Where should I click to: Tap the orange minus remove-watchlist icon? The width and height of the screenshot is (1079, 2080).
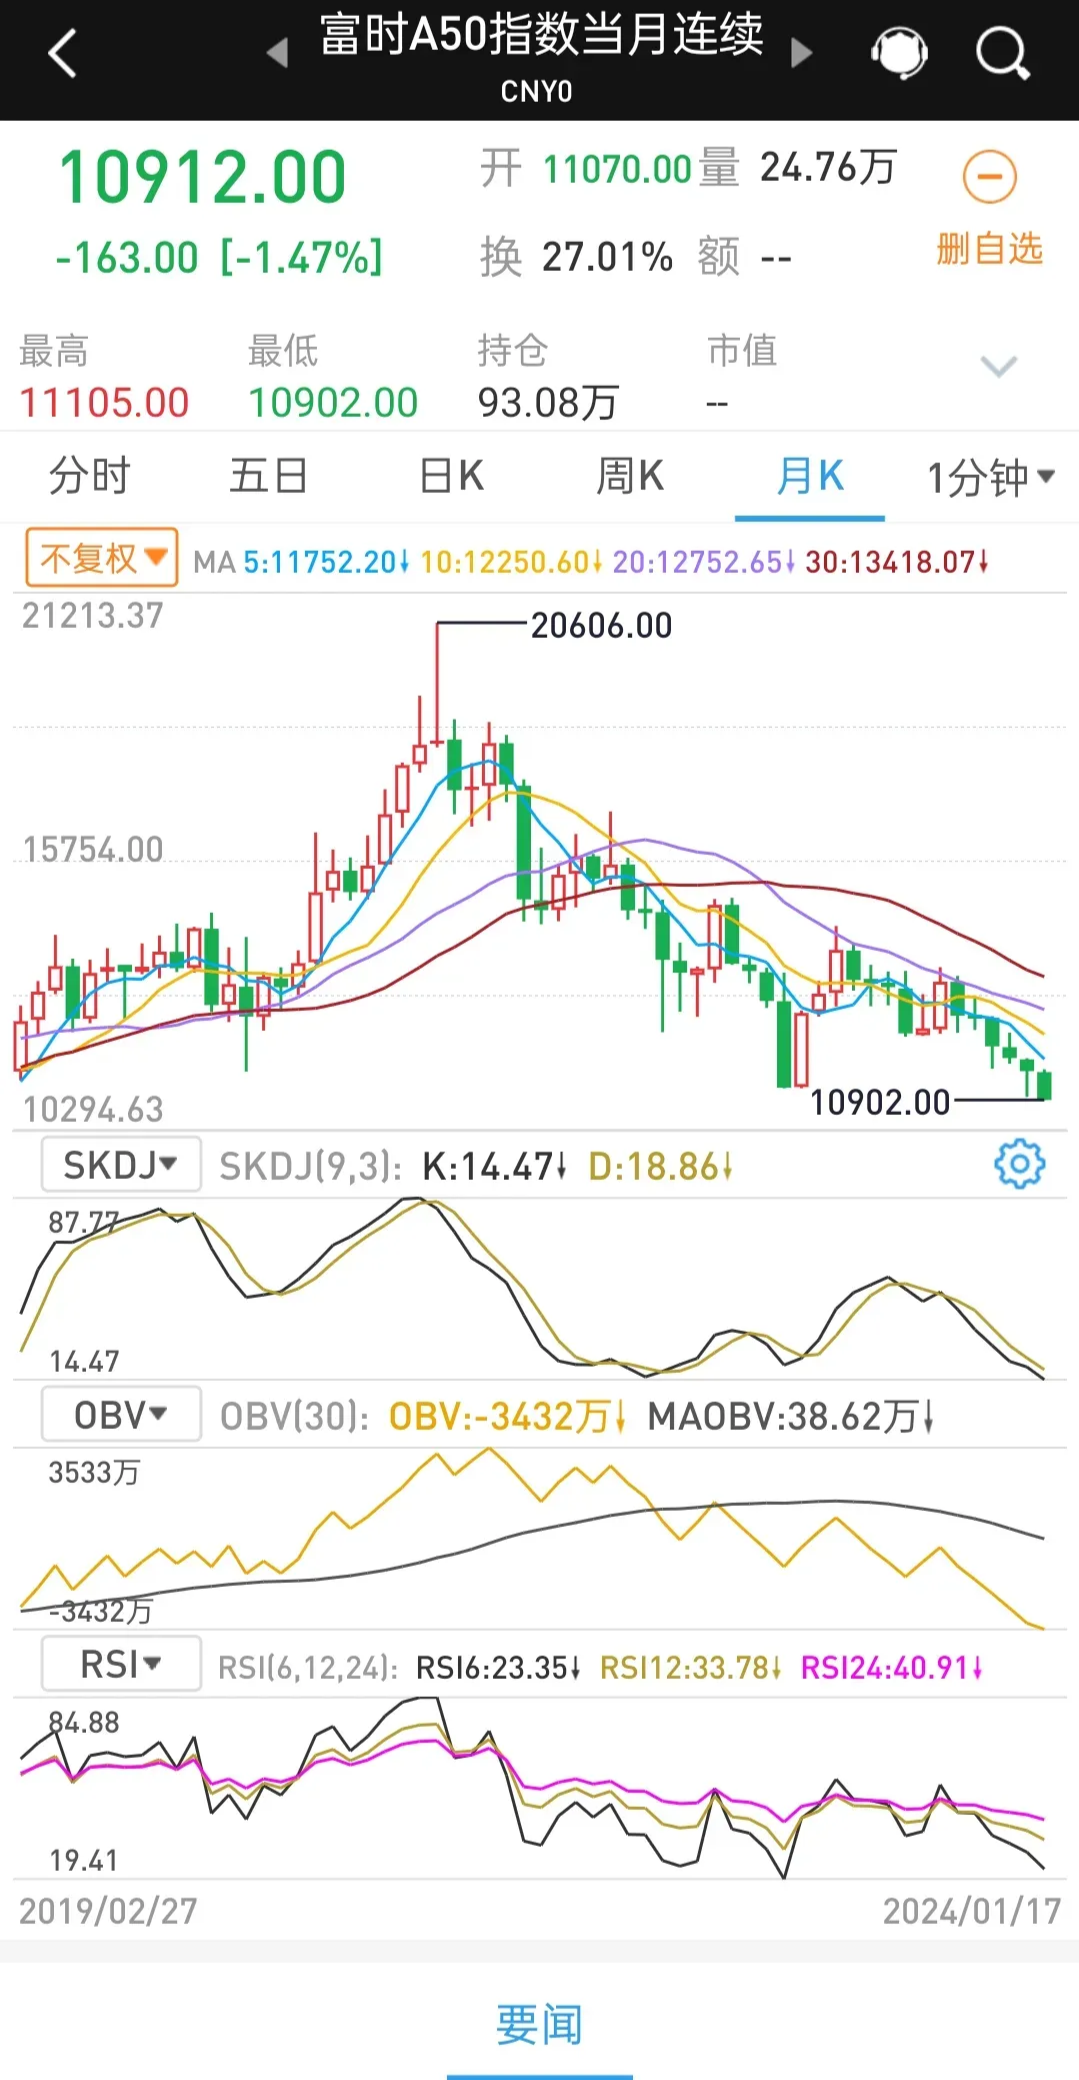coord(989,177)
